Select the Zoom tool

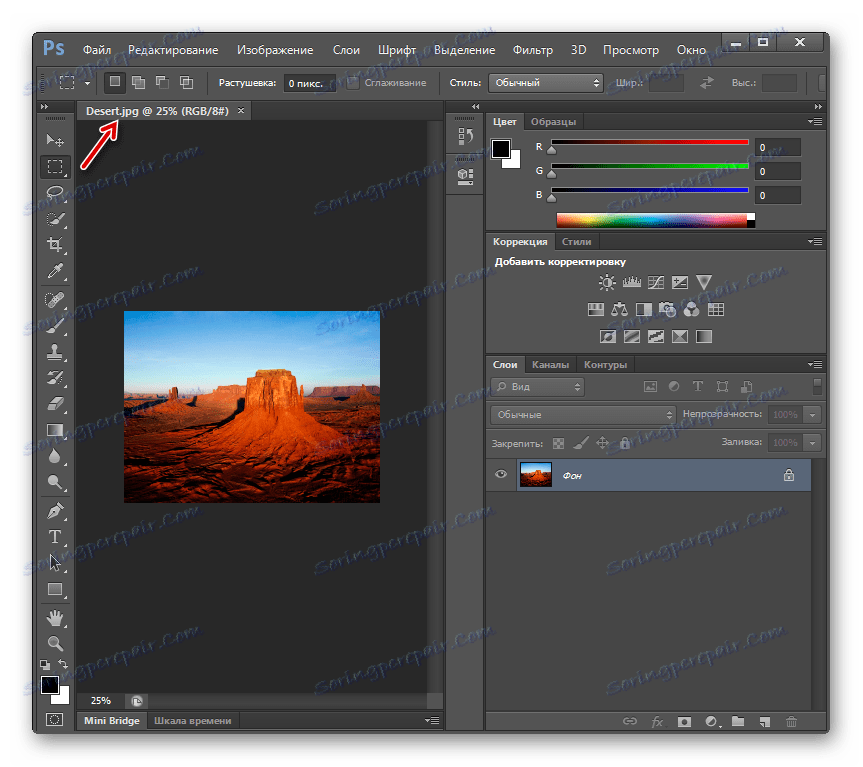pos(54,643)
